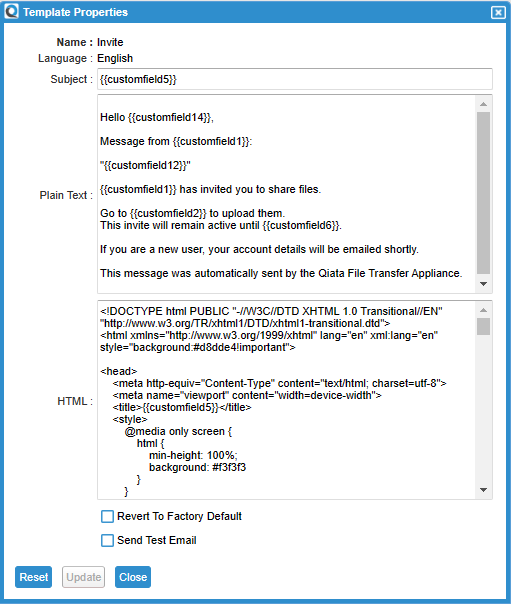Screen dimensions: 511x604
Task: Click the Qiata logo icon in title bar
Action: coord(11,11)
